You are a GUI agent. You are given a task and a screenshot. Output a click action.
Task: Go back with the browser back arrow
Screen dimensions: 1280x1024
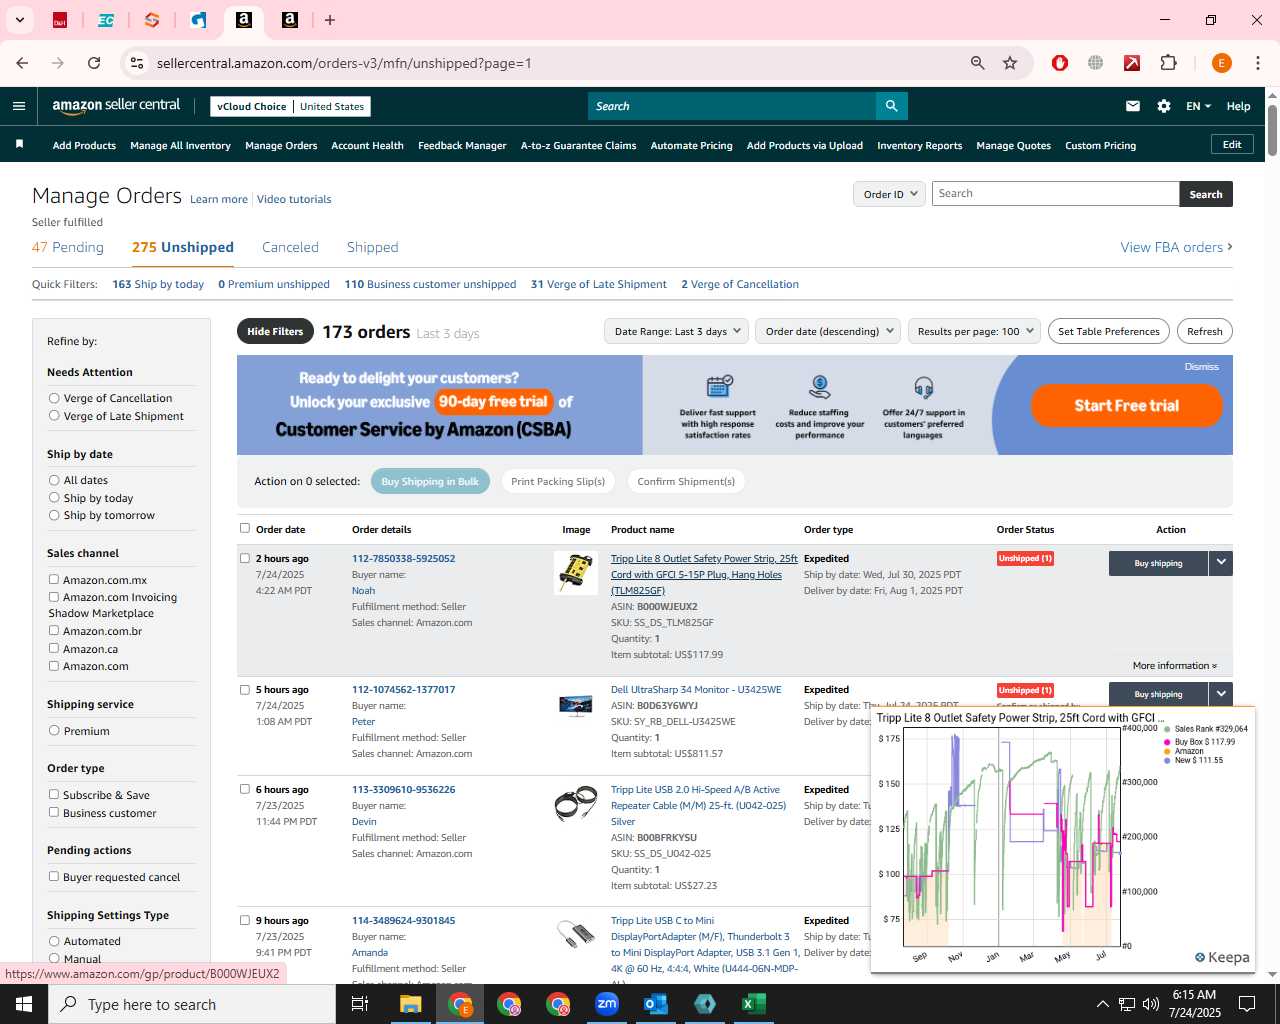(22, 63)
